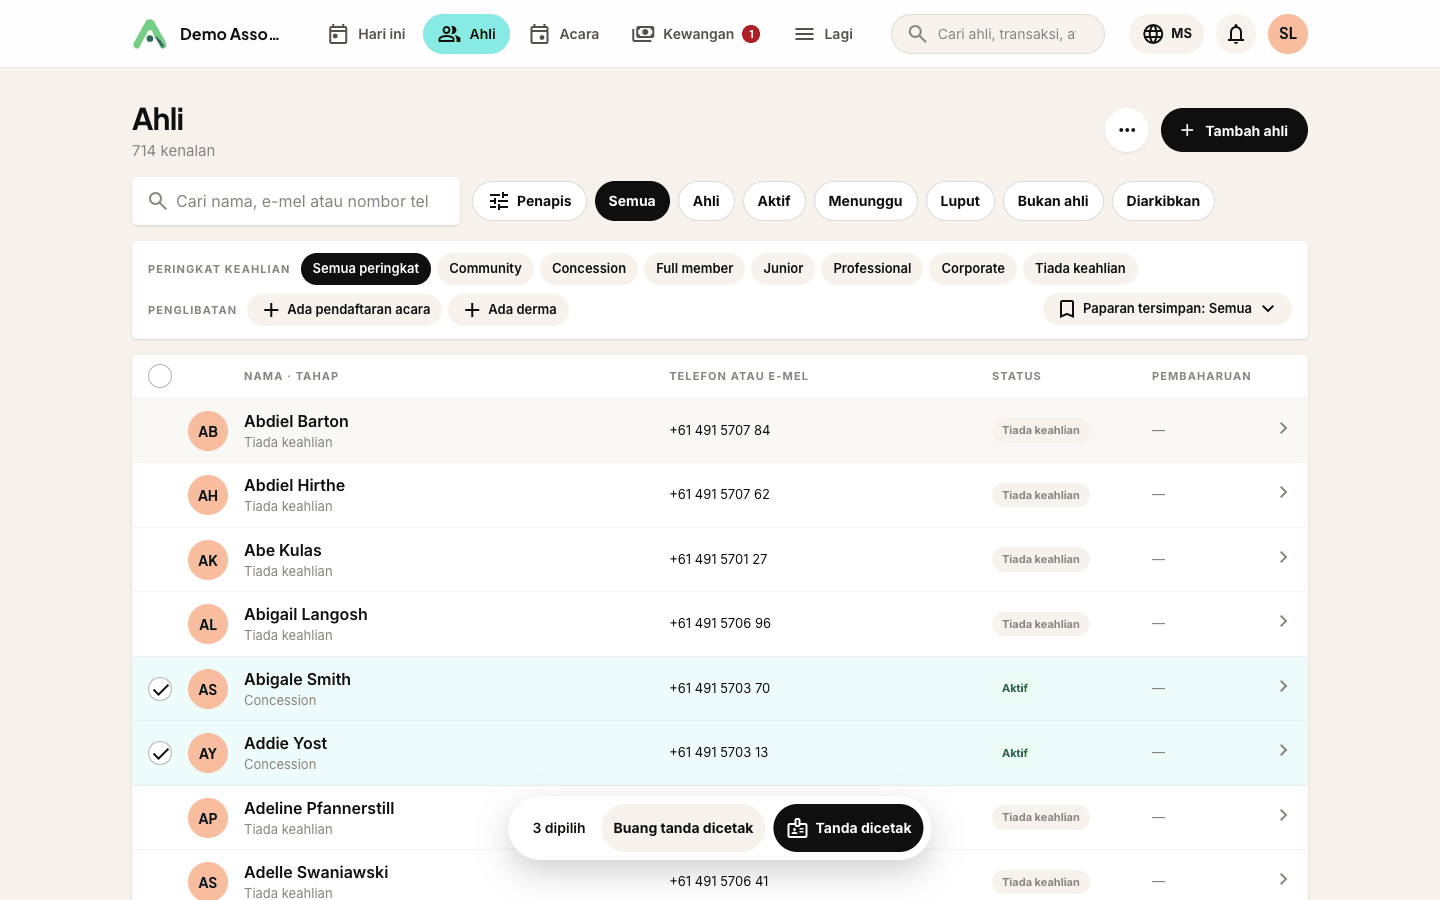The width and height of the screenshot is (1440, 900).
Task: Switch to the Acara tab
Action: 564,34
